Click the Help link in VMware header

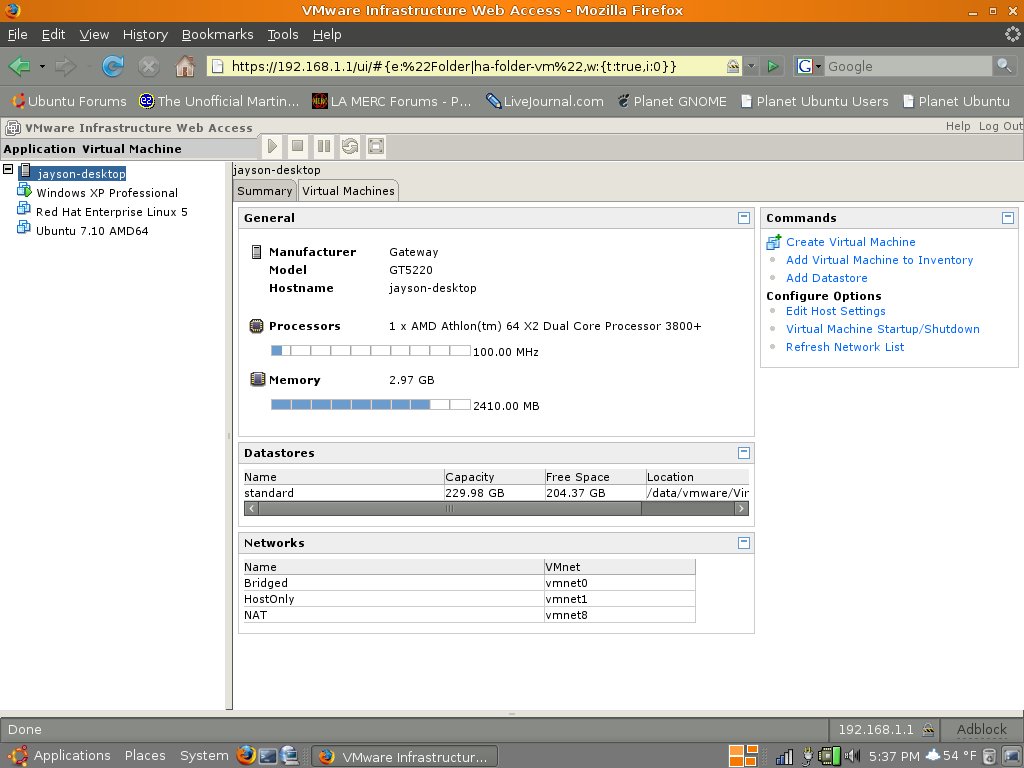958,126
